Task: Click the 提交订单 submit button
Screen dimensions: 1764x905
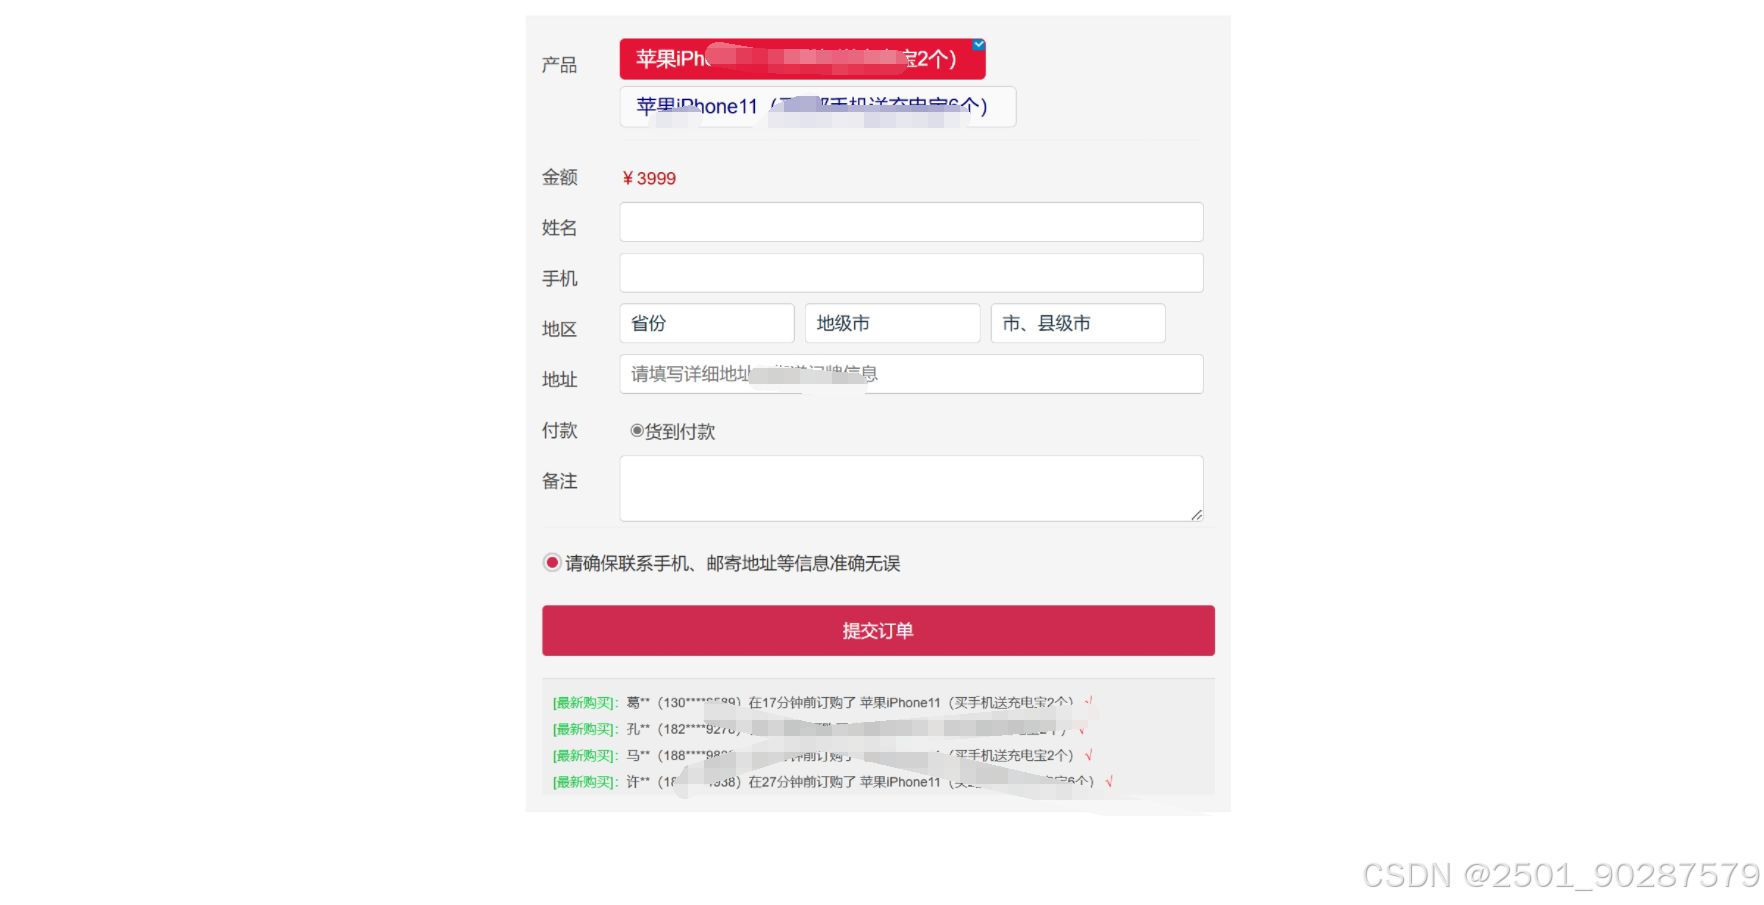Action: click(x=877, y=629)
